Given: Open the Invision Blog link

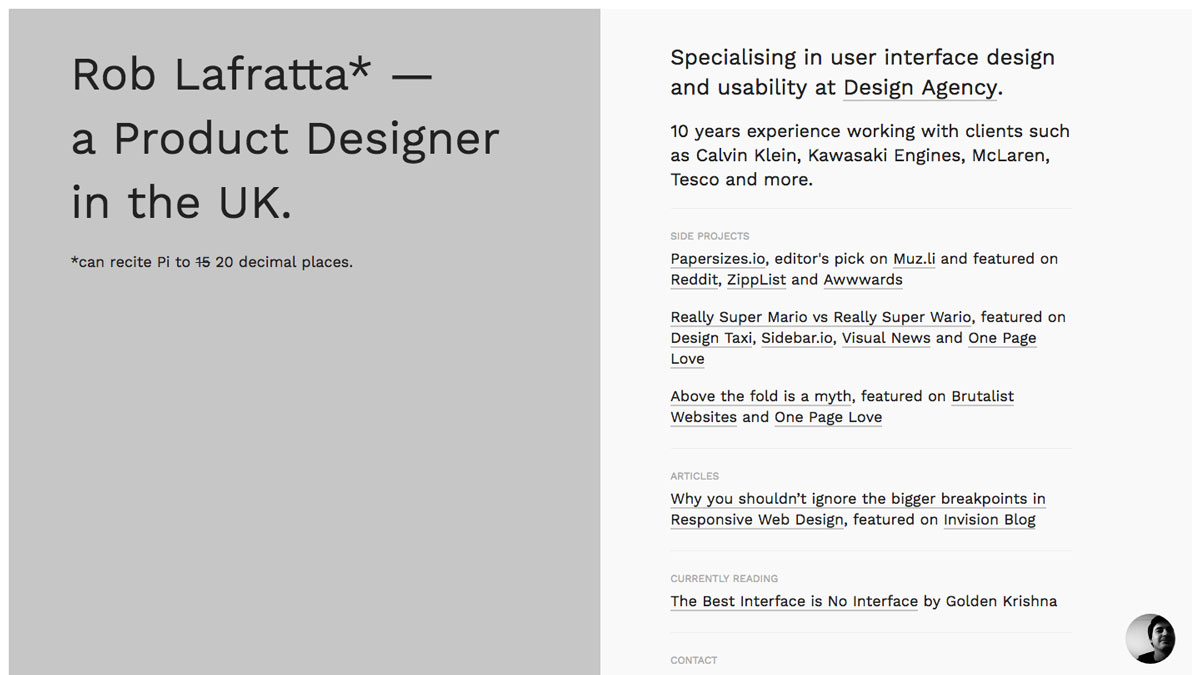Looking at the screenshot, I should [x=989, y=520].
